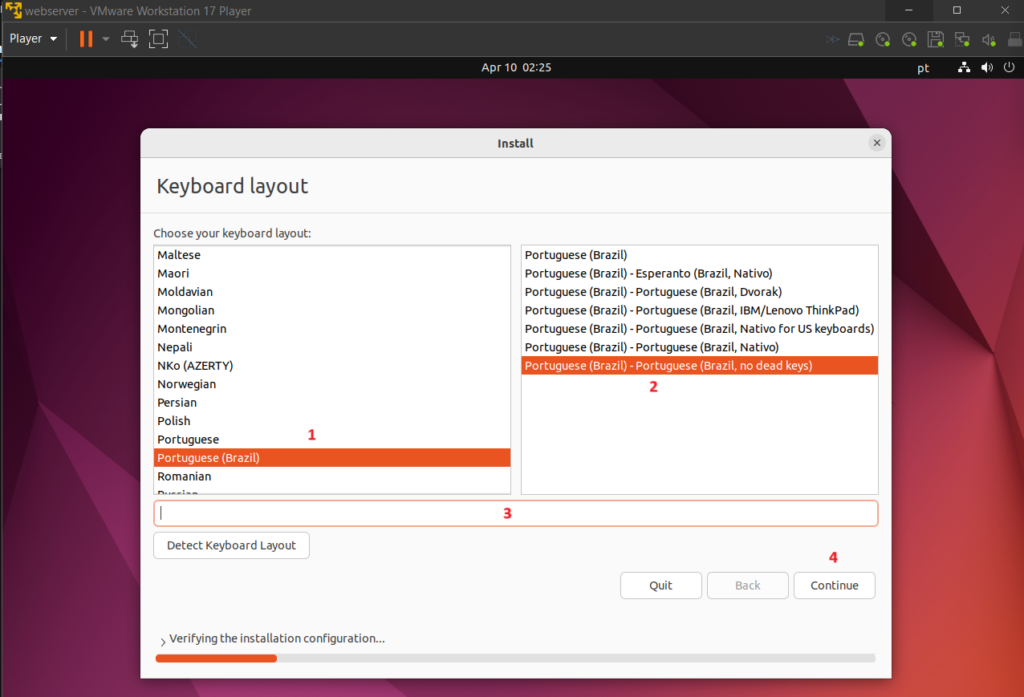Select plain Portuguese (Brazil) variant in right list

click(x=699, y=255)
